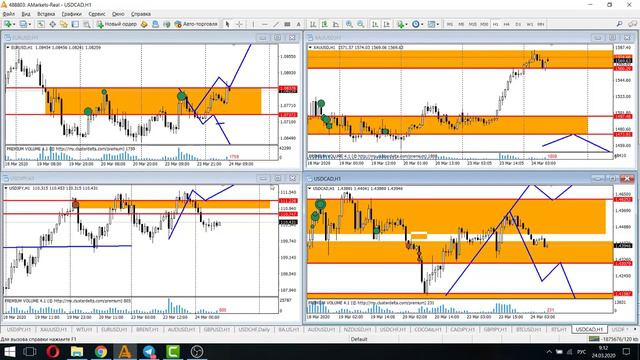Switch chart to line chart
The width and height of the screenshot is (640, 360).
coord(336,24)
